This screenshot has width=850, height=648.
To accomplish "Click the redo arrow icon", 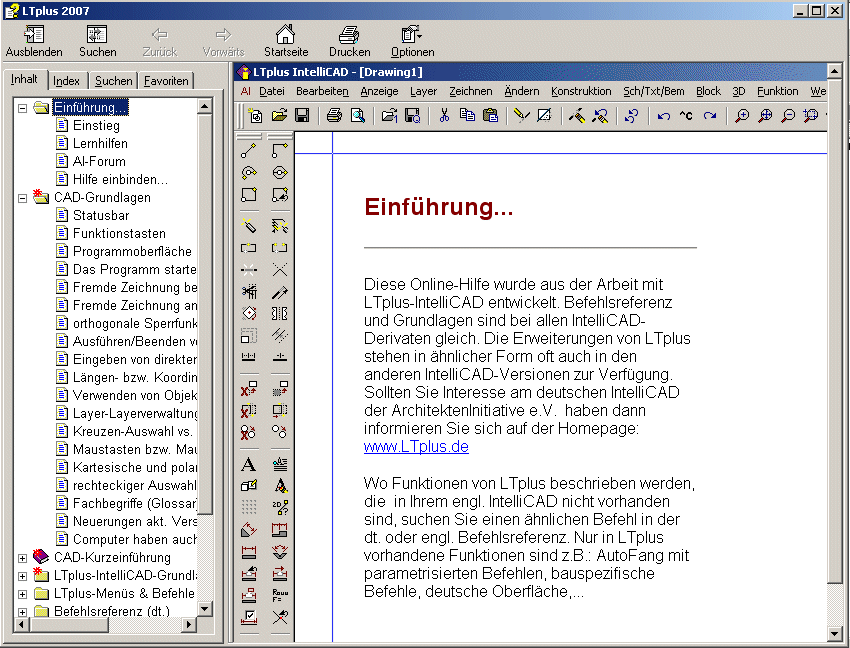I will pyautogui.click(x=710, y=116).
